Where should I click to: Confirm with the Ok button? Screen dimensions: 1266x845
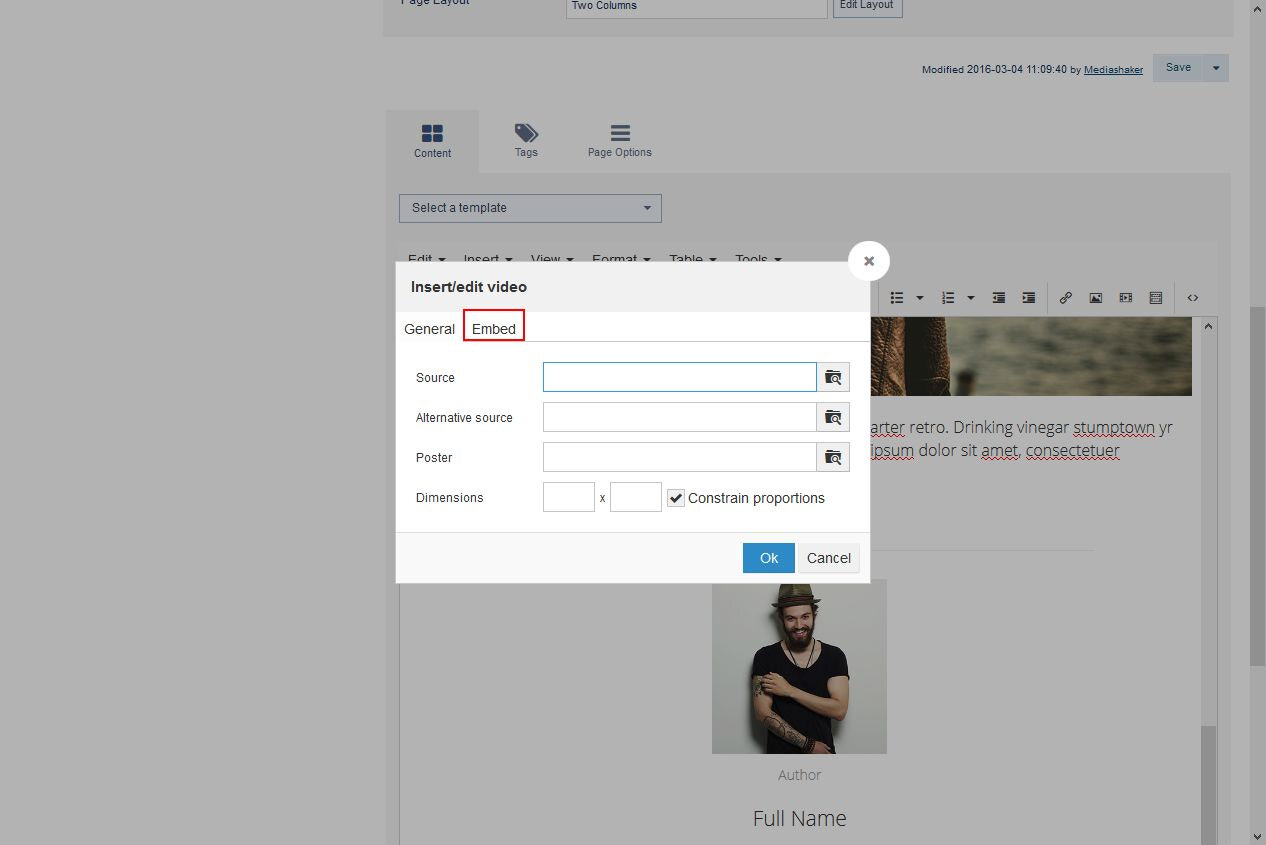pyautogui.click(x=769, y=558)
